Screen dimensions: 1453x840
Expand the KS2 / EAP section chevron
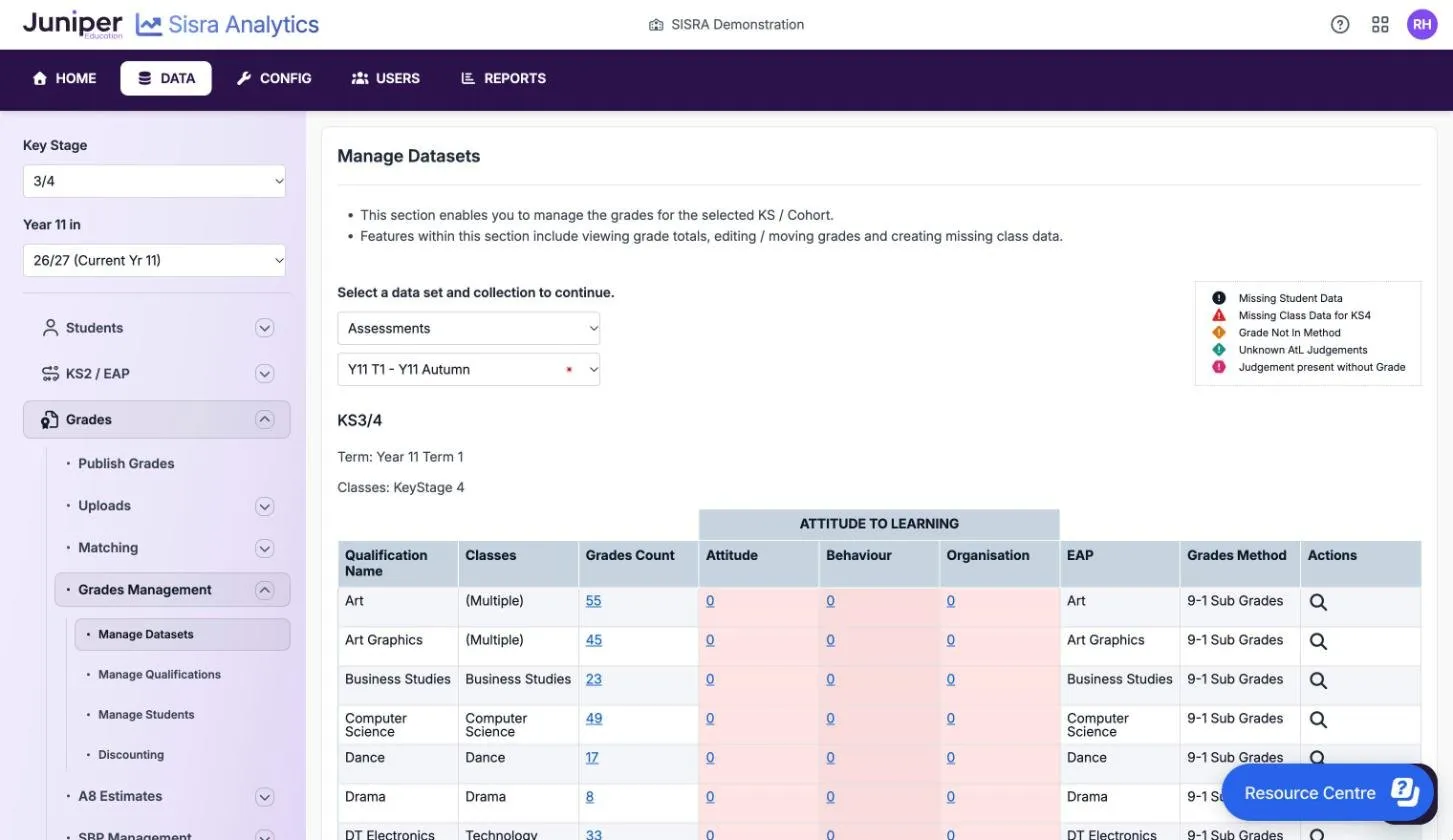point(264,374)
